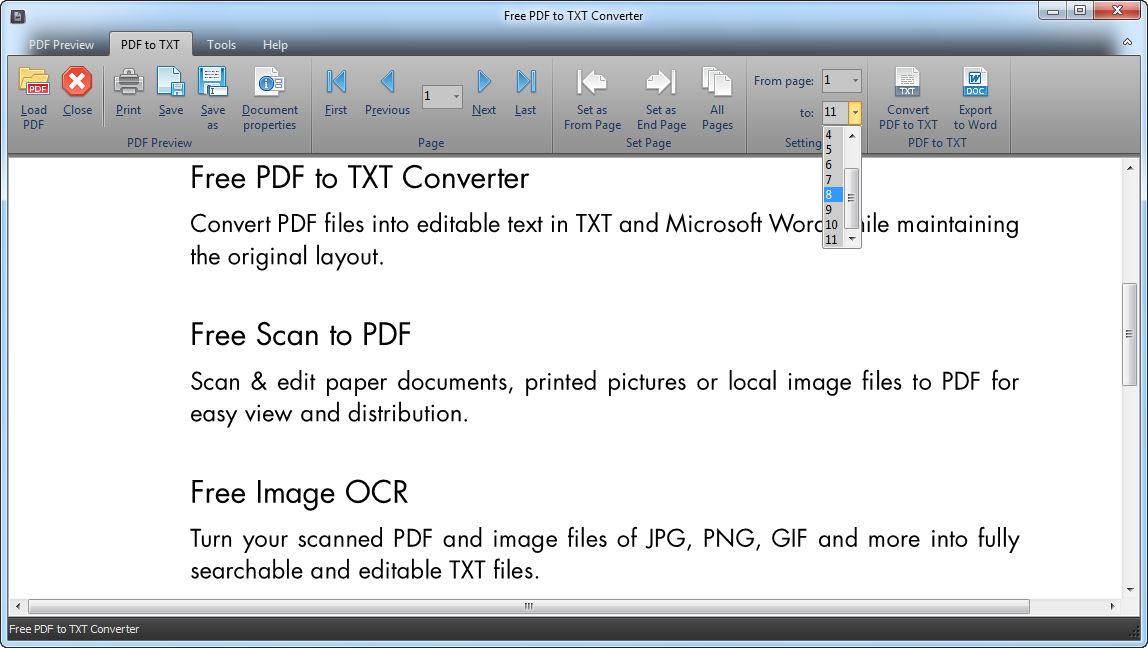
Task: Select All Pages
Action: coord(717,84)
